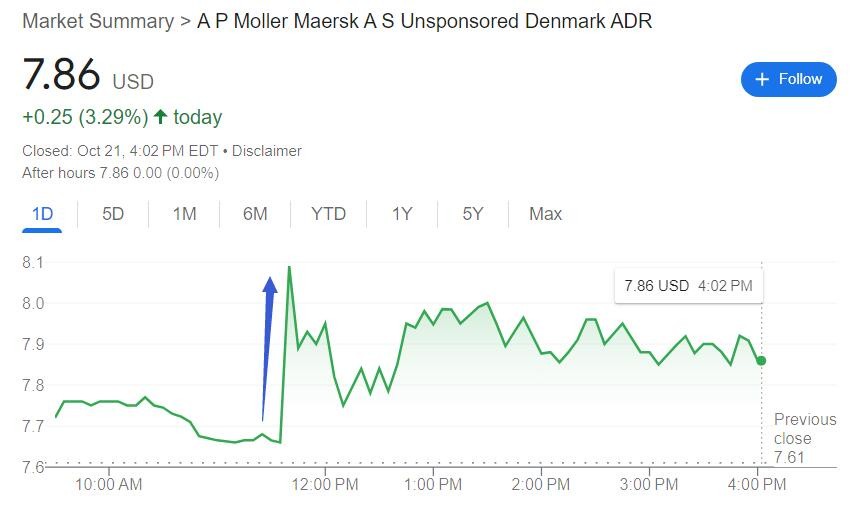Click the Market Summary breadcrumb
This screenshot has width=856, height=513.
click(x=97, y=21)
